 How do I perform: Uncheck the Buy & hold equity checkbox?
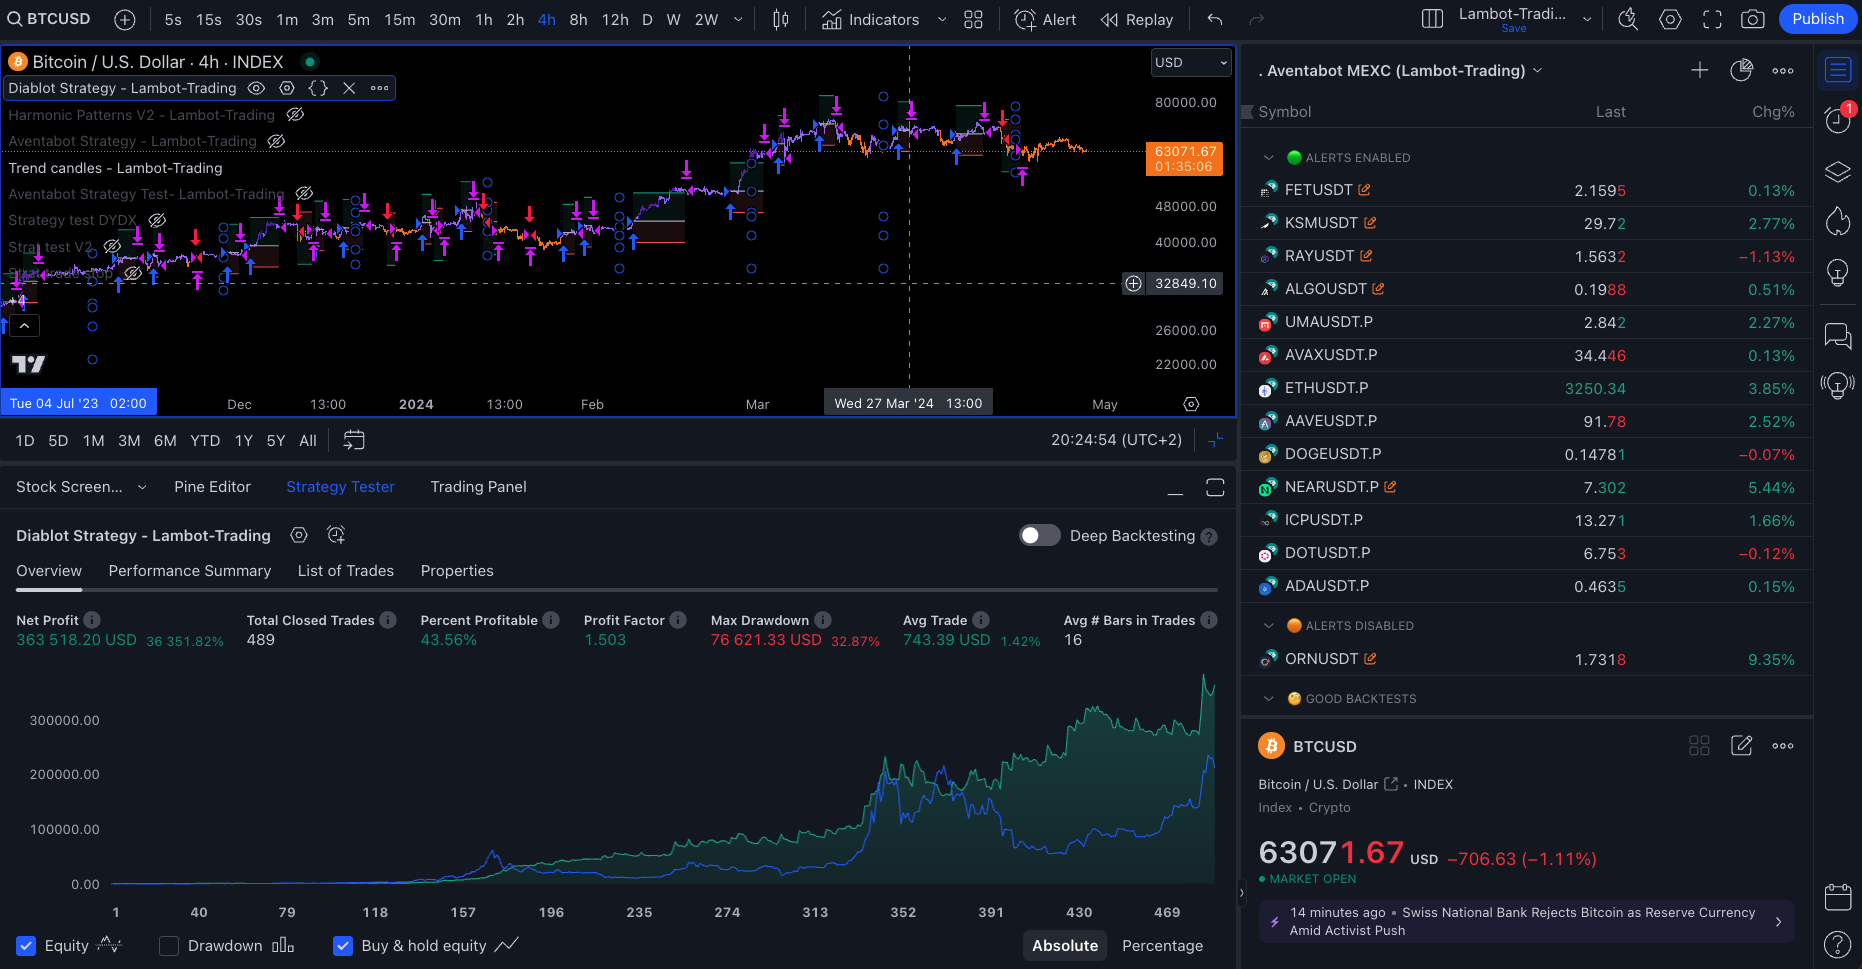click(x=343, y=946)
